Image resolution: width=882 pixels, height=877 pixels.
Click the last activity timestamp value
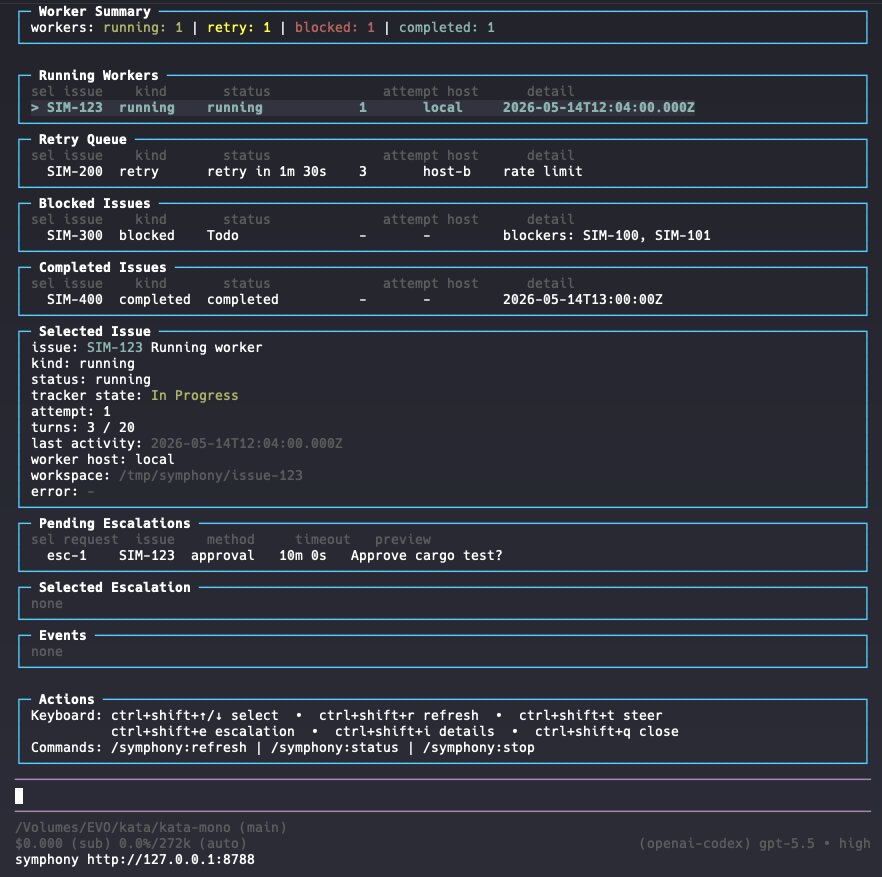coord(246,444)
